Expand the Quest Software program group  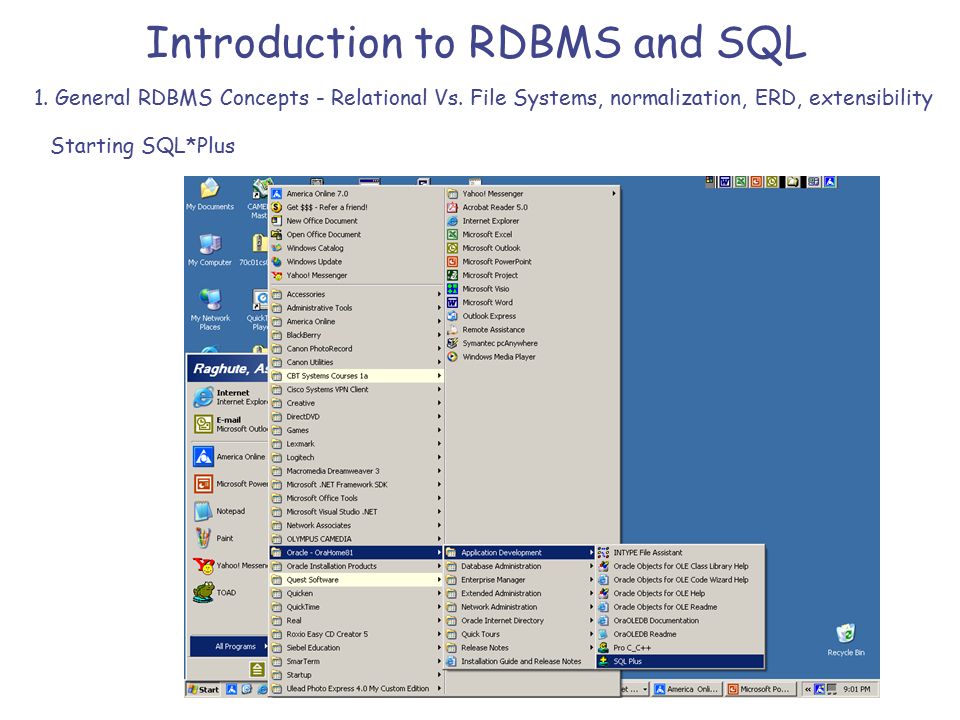(356, 580)
